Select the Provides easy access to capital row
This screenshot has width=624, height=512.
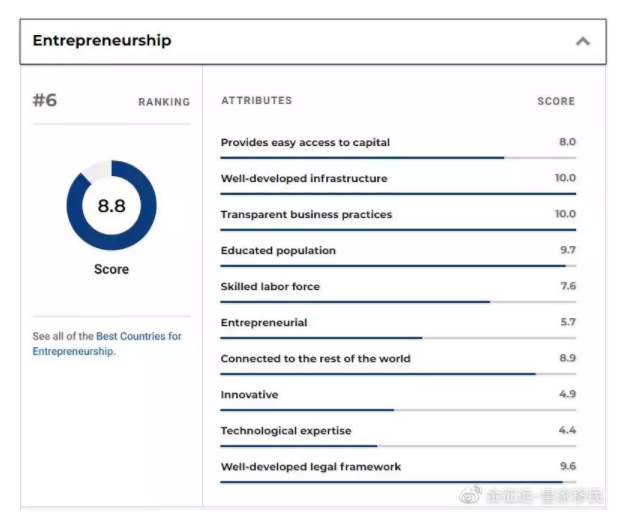coord(398,148)
